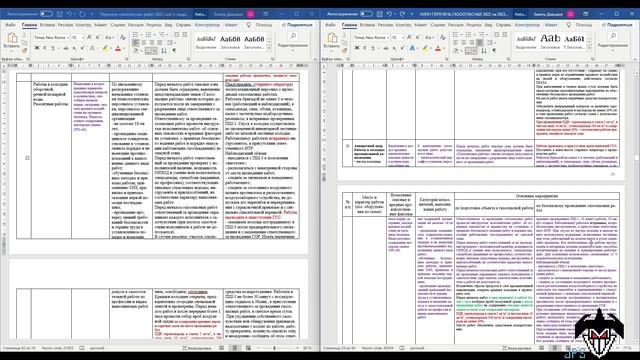Insert bulleted list in left window
Screen dimensions: 640x360
pyautogui.click(x=137, y=35)
